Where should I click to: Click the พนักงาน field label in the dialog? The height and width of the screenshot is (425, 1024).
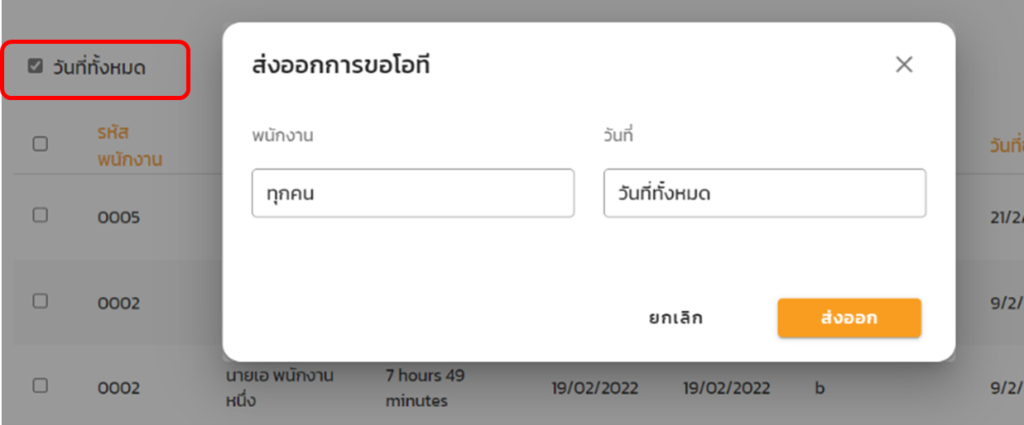pyautogui.click(x=283, y=137)
